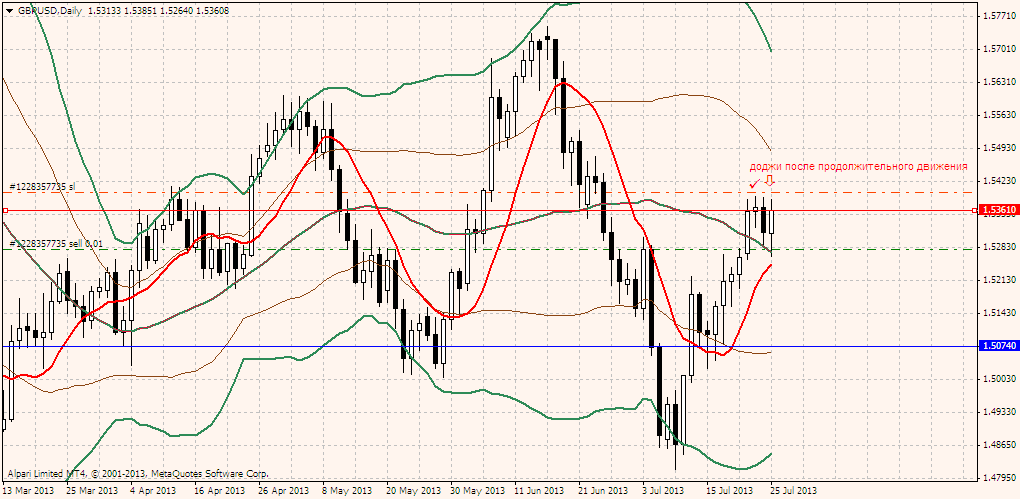Click the 1.52130 price scale label

click(x=1000, y=280)
